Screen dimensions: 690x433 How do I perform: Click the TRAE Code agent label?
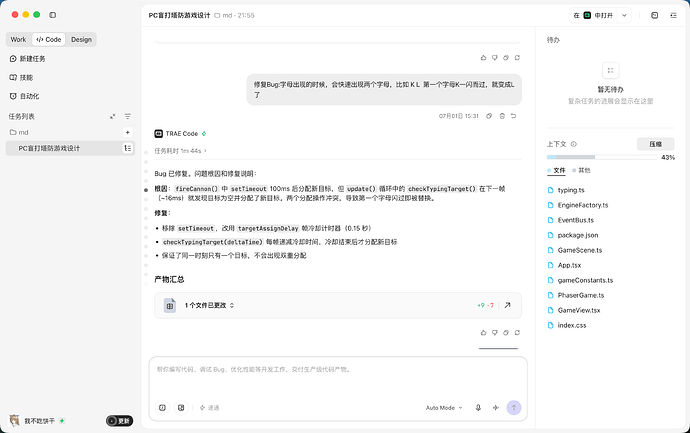pos(180,133)
